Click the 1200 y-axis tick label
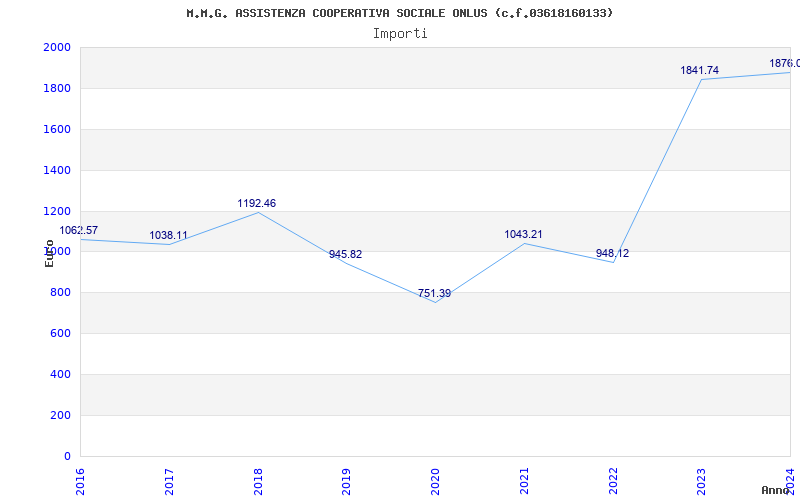Image resolution: width=800 pixels, height=500 pixels. click(57, 211)
